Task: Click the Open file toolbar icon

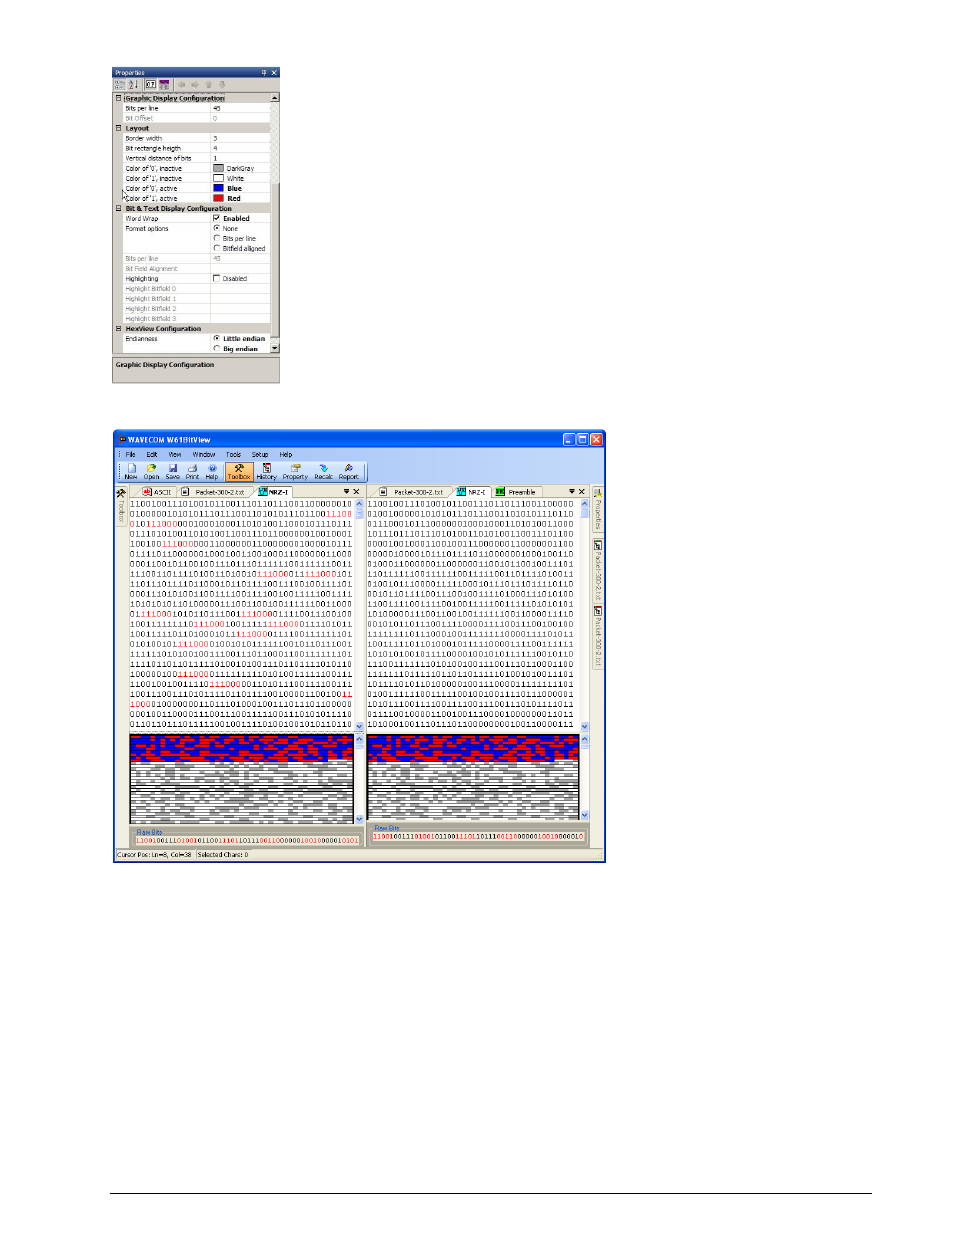Action: click(152, 471)
